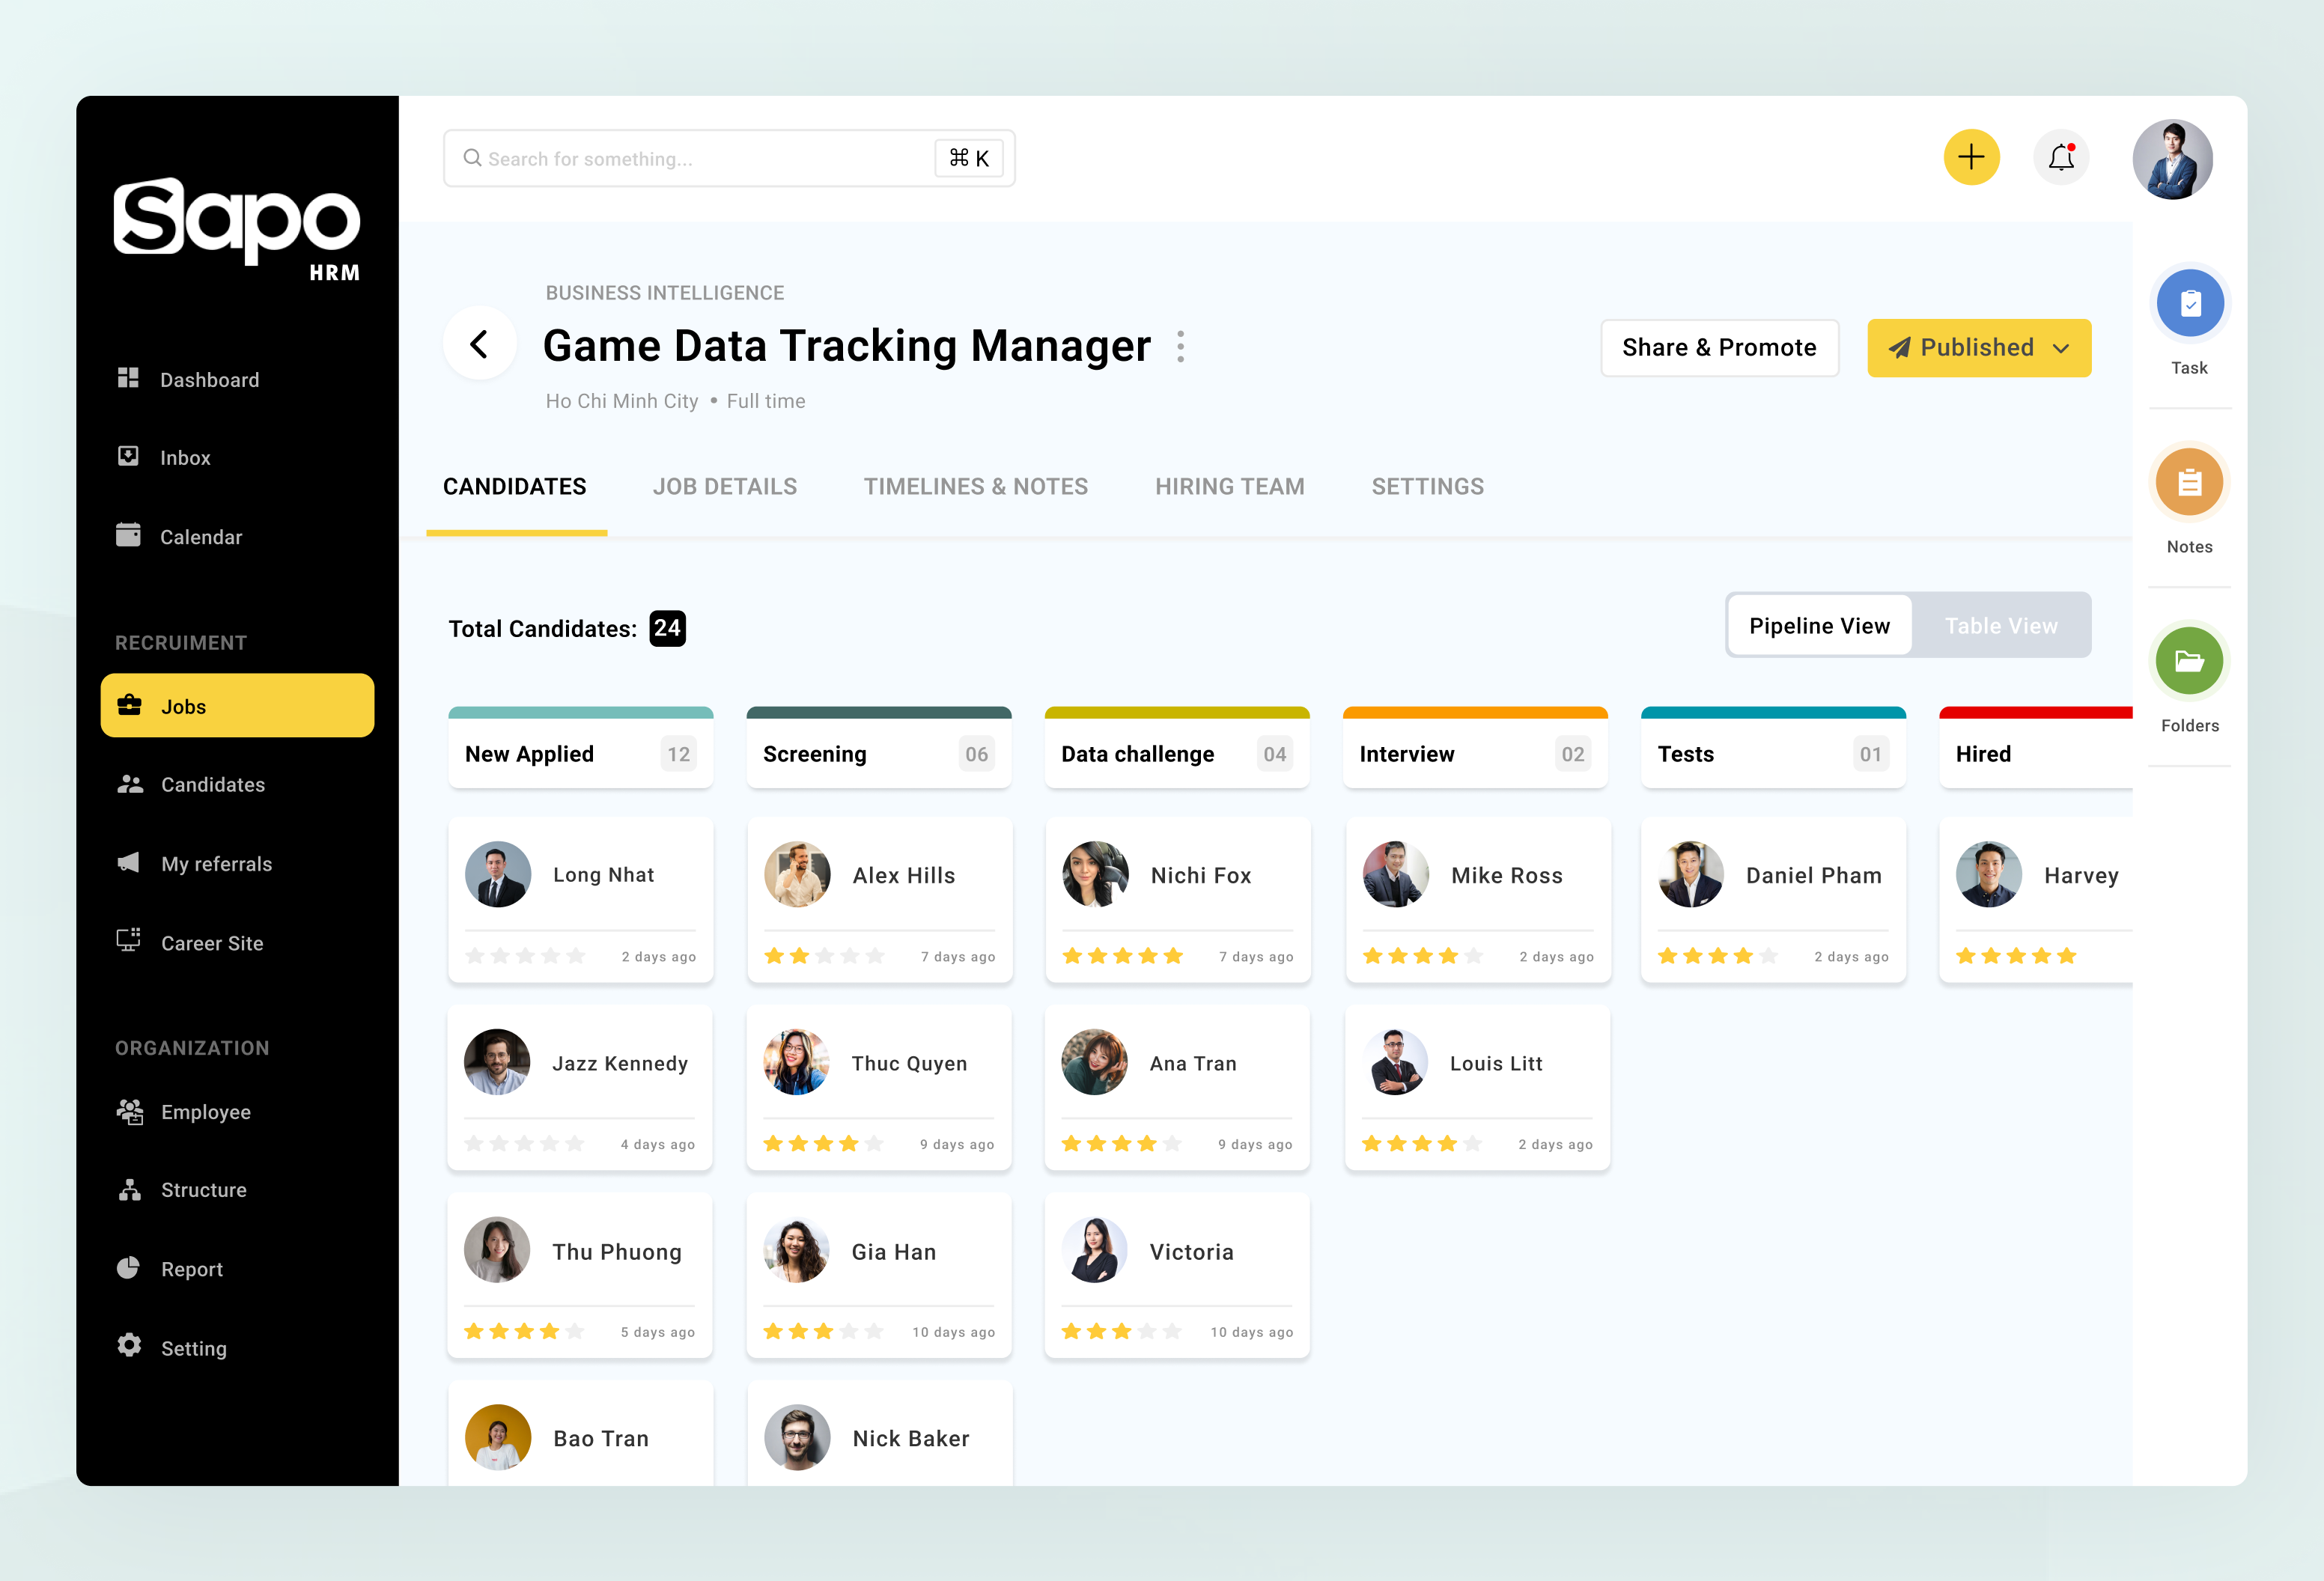The width and height of the screenshot is (2324, 1581).
Task: Open Report in the sidebar
Action: tap(192, 1269)
